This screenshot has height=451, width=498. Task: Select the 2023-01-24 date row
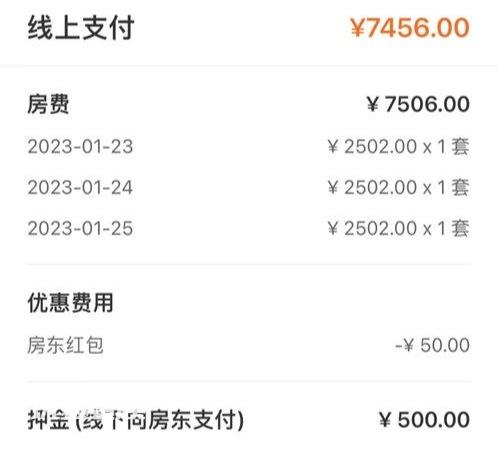coord(249,187)
